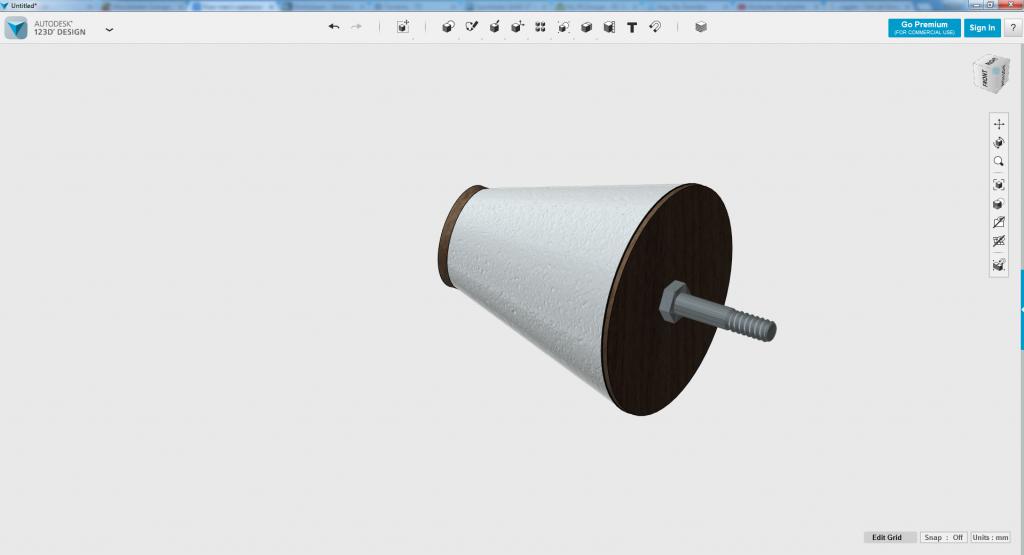Viewport: 1024px width, 555px height.
Task: Open the Sketch tool menu
Action: coord(471,27)
